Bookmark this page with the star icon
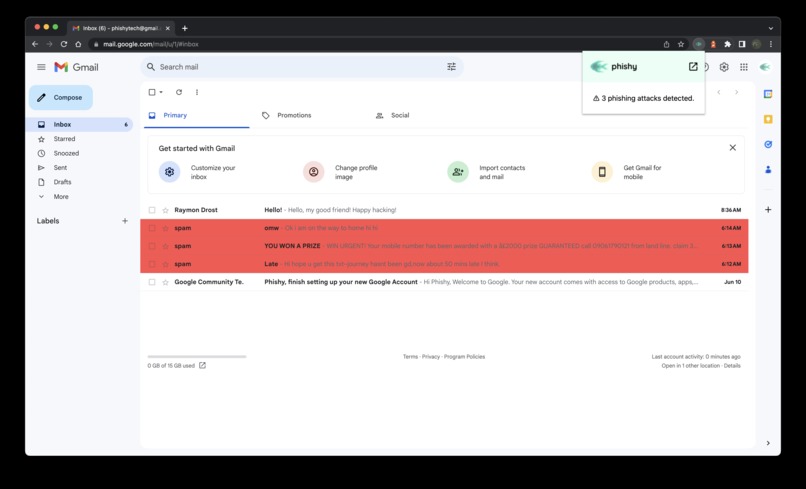Image resolution: width=806 pixels, height=489 pixels. coord(681,44)
